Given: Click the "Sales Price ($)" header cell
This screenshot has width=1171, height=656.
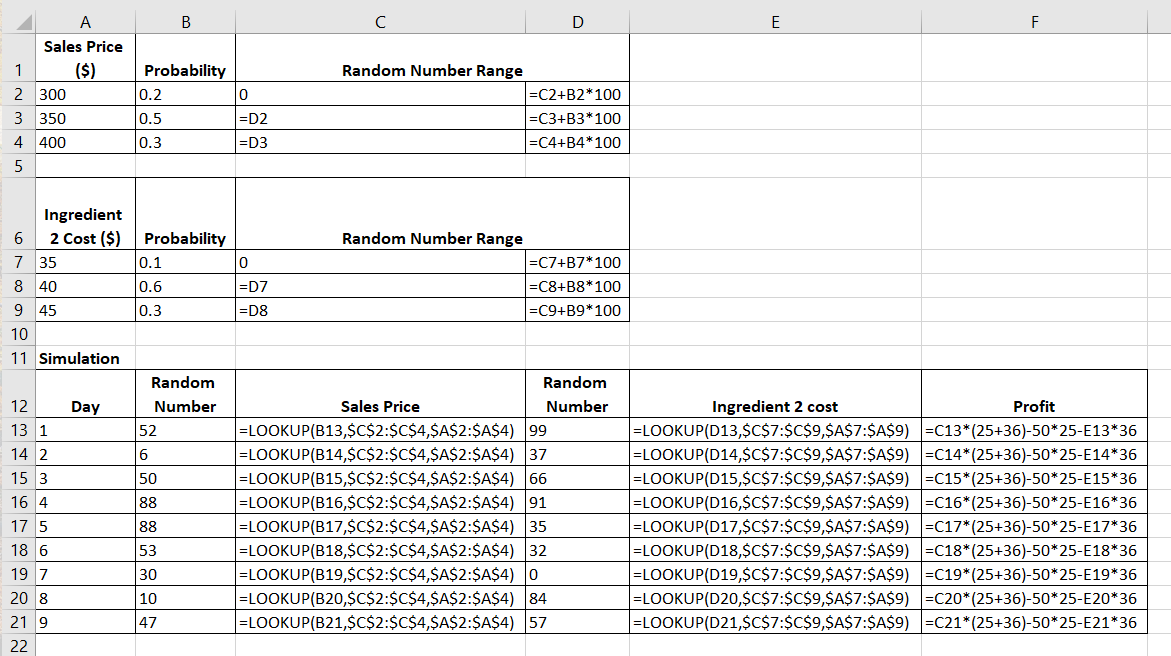Looking at the screenshot, I should 84,58.
